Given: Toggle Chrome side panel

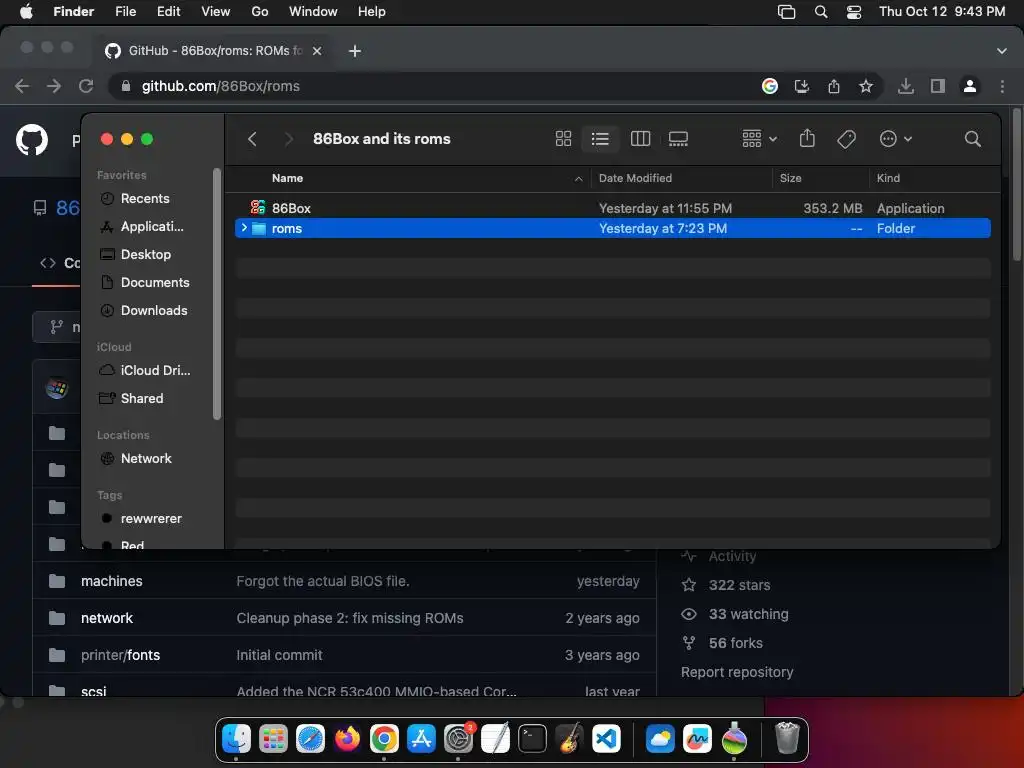Looking at the screenshot, I should tap(938, 86).
